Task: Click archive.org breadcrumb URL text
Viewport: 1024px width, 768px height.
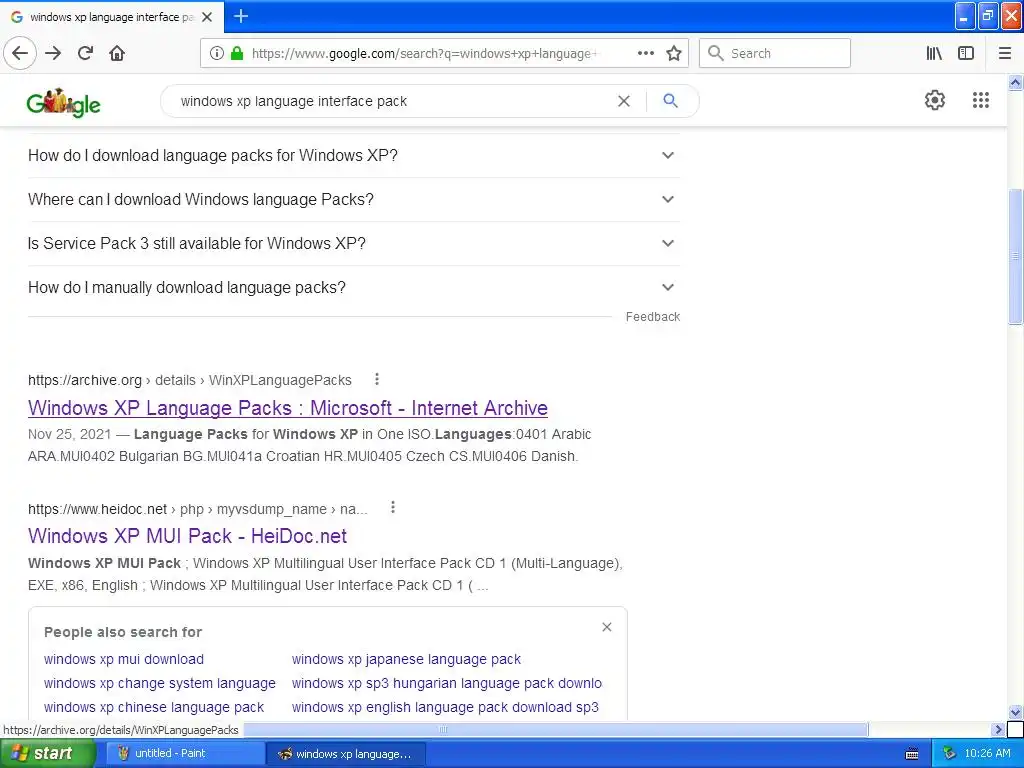Action: pyautogui.click(x=189, y=380)
